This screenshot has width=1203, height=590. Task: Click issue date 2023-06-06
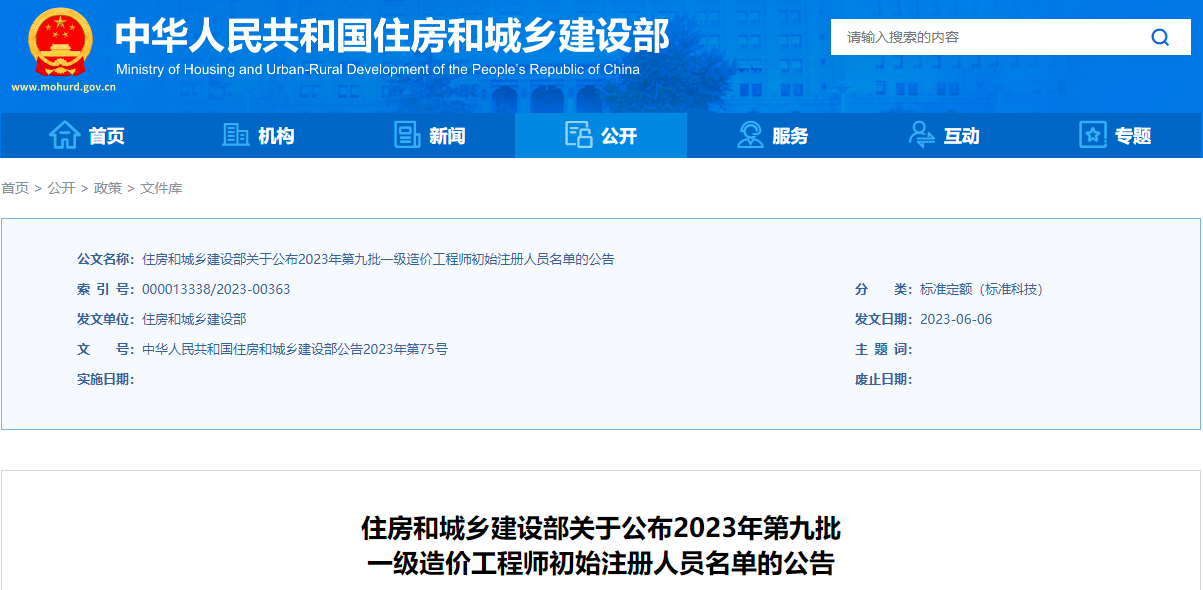click(956, 319)
